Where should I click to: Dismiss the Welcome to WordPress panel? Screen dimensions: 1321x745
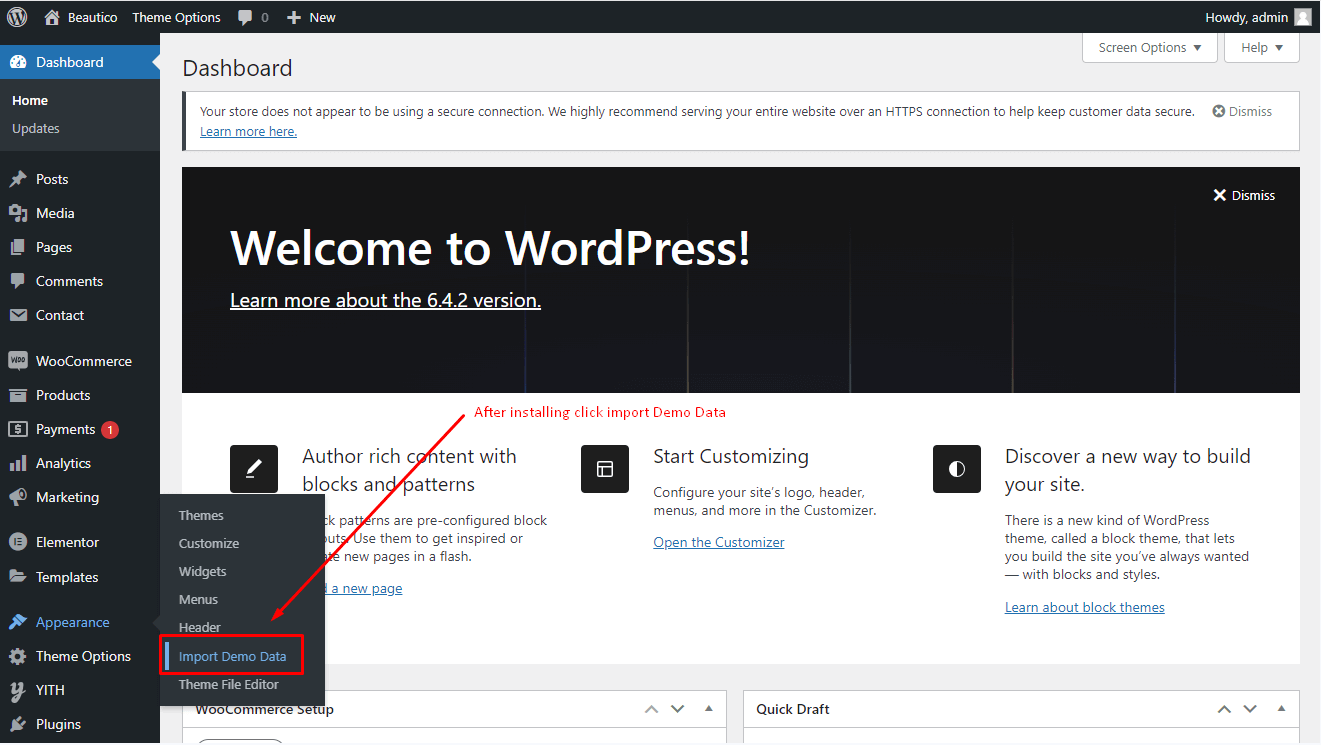(x=1244, y=195)
